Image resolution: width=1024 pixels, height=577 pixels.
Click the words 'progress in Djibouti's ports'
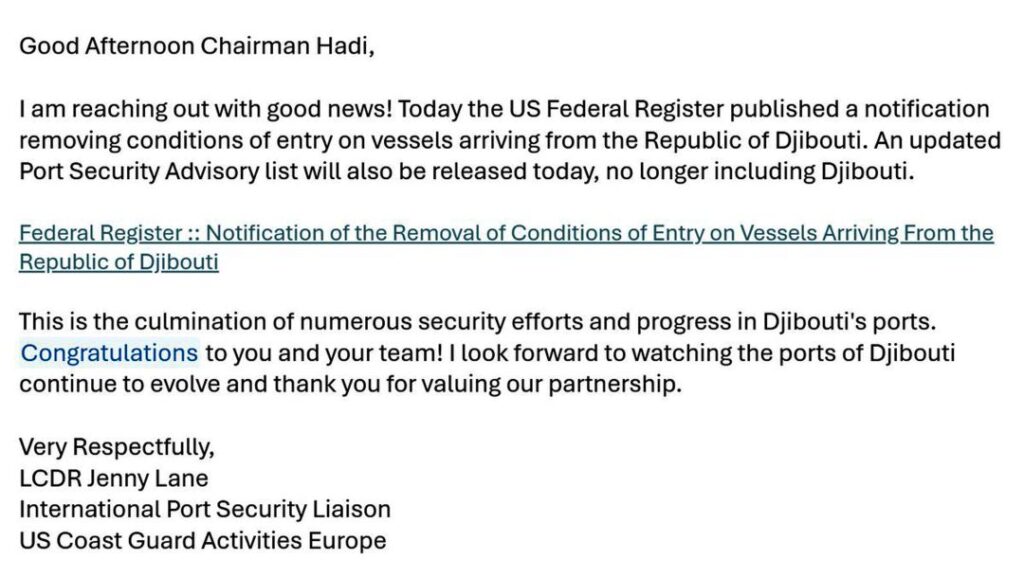click(786, 322)
